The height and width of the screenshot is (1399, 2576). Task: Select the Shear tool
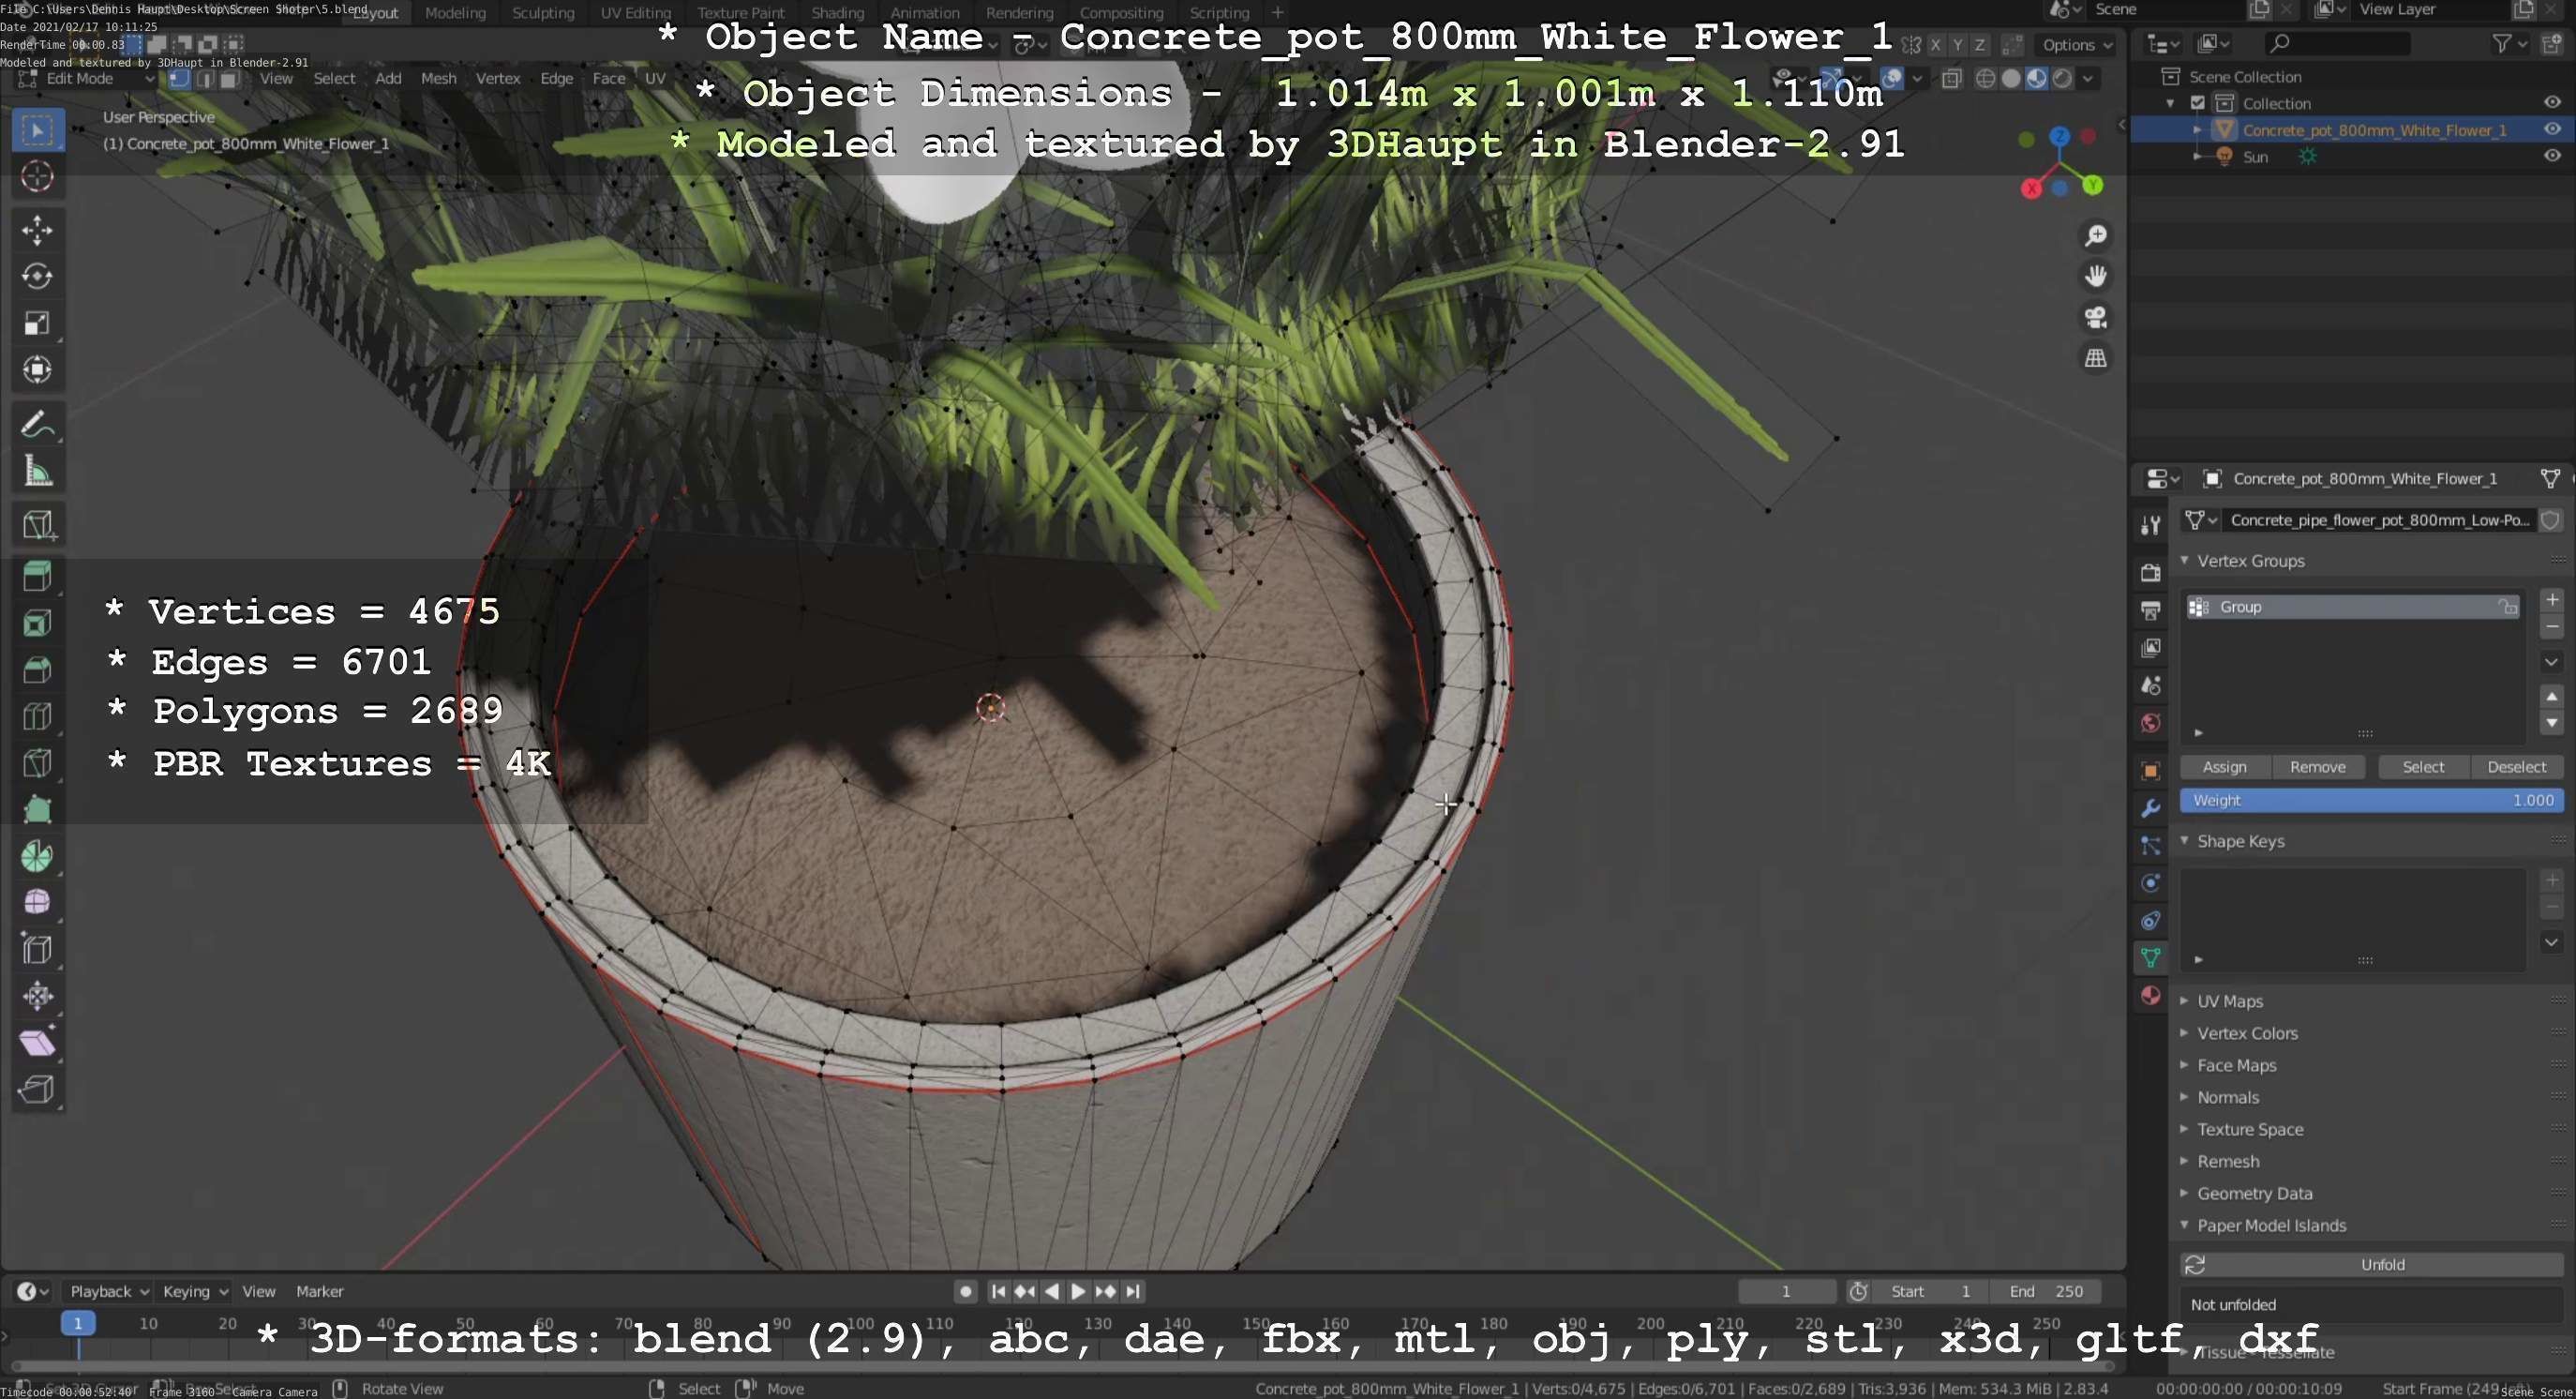point(37,1042)
